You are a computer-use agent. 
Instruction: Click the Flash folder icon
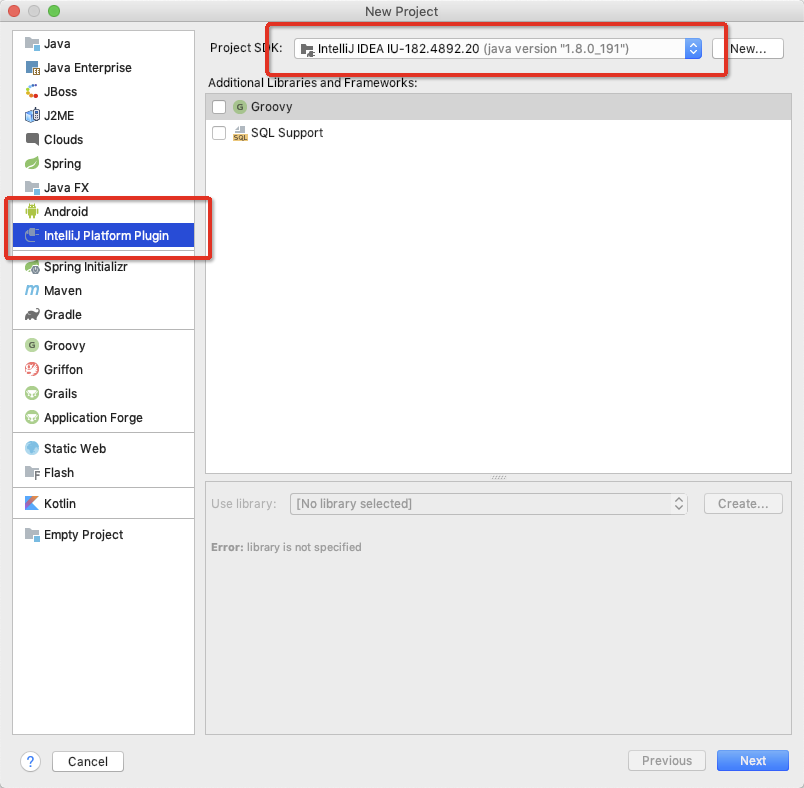(32, 473)
